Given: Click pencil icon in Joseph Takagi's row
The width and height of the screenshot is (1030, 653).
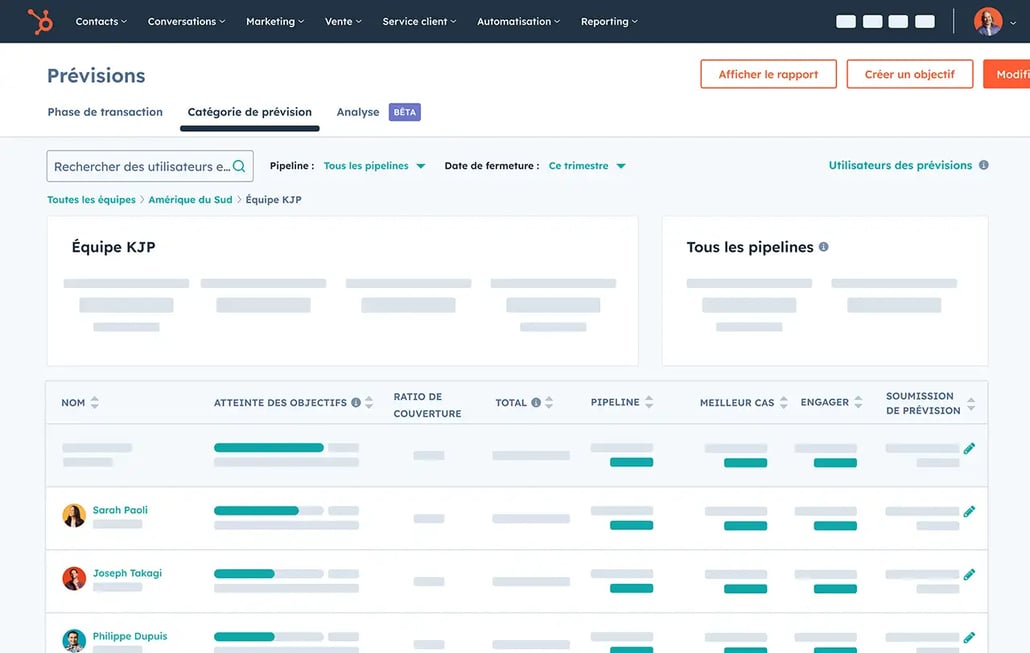Looking at the screenshot, I should (968, 575).
